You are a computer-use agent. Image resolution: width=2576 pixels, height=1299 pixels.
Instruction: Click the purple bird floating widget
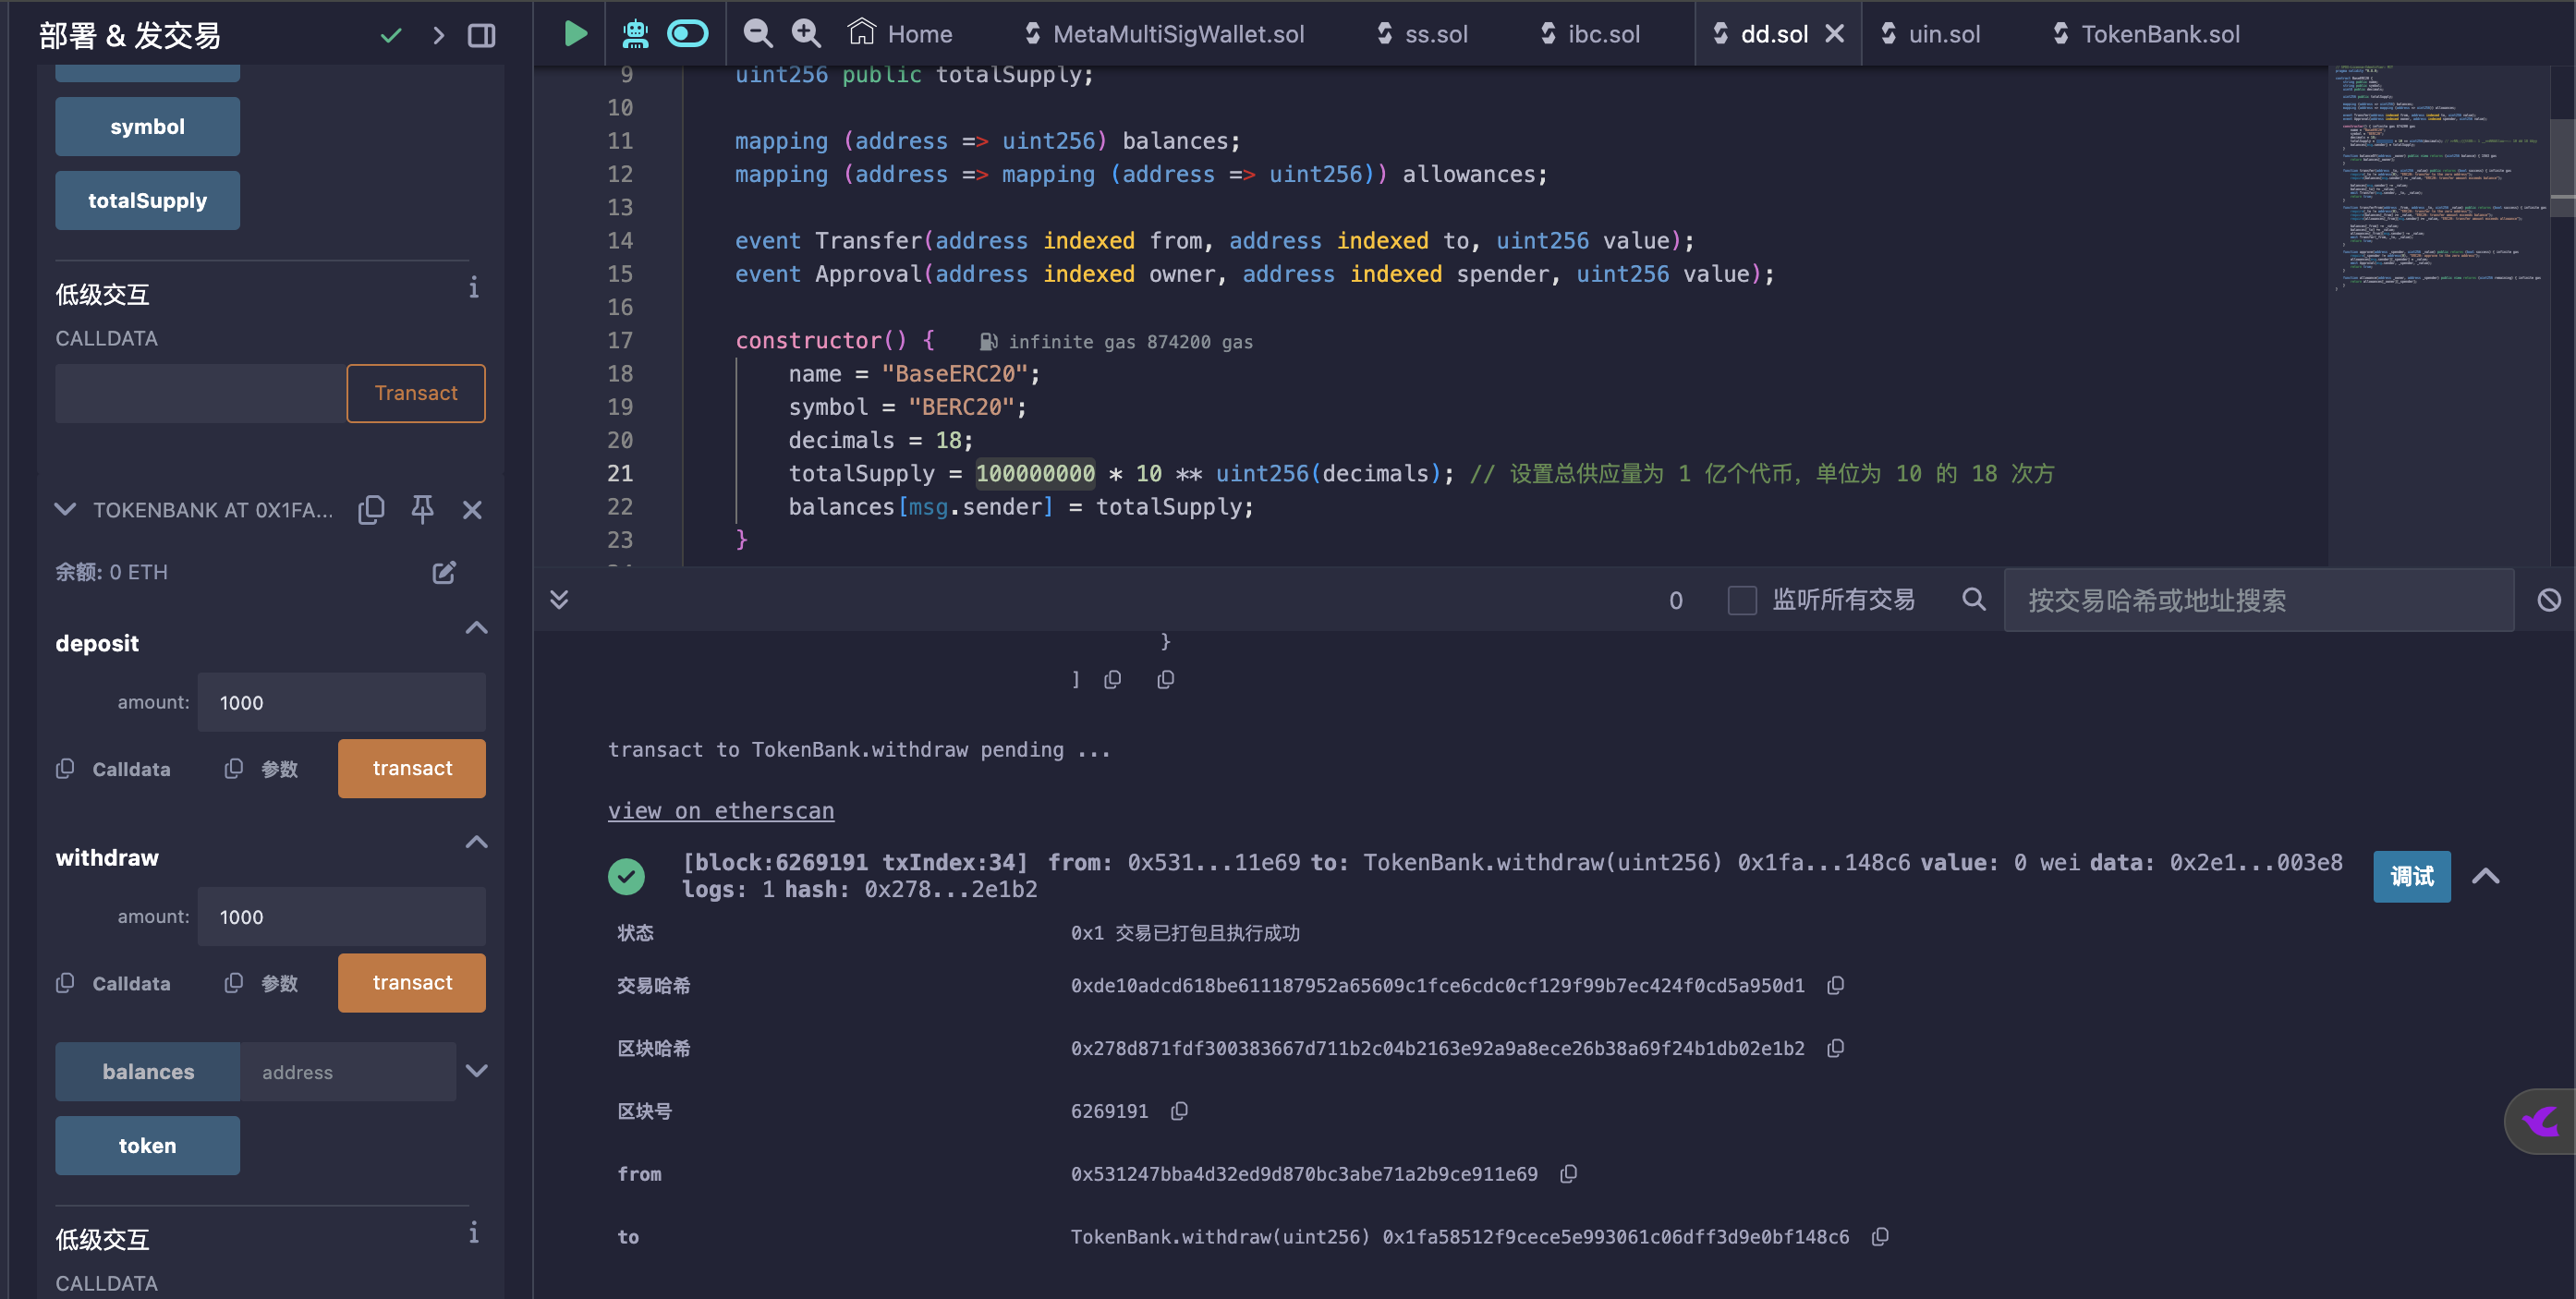2541,1121
